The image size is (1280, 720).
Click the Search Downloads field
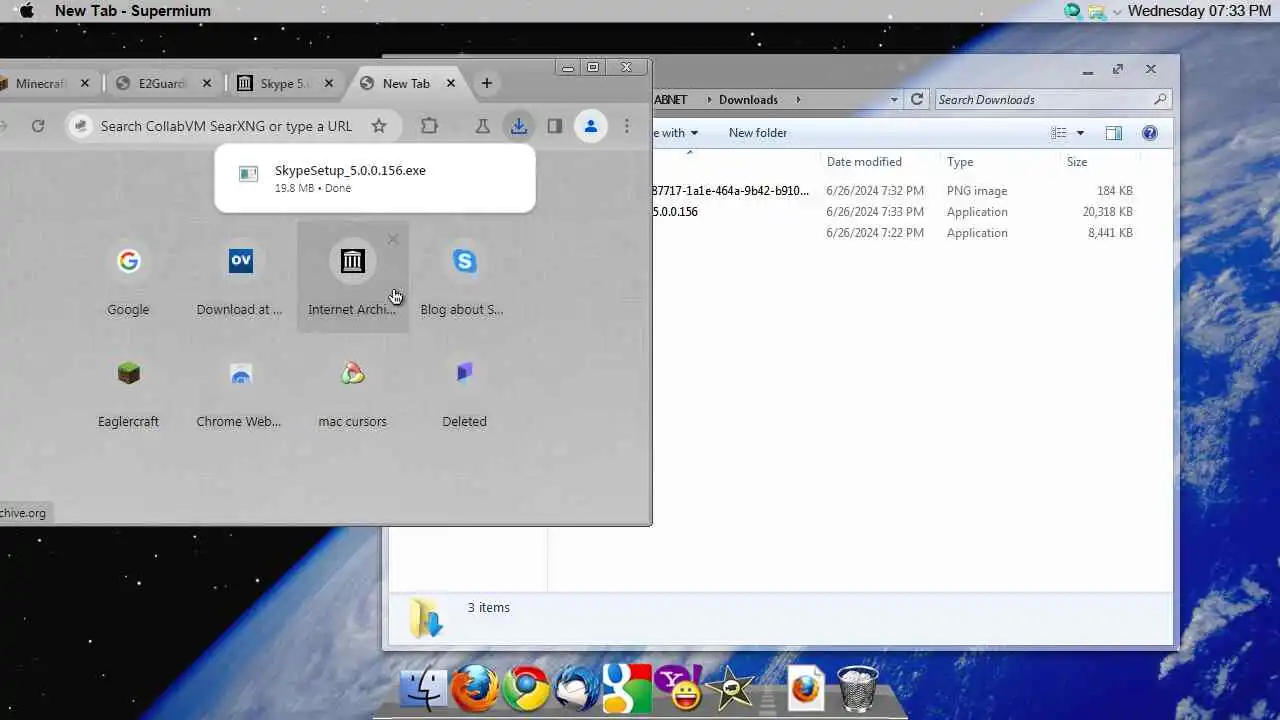point(1052,99)
